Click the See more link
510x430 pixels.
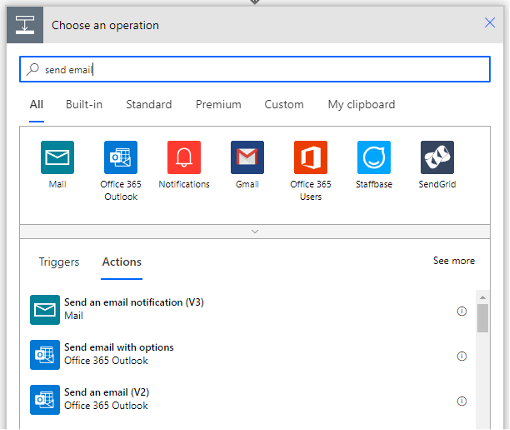pos(454,261)
